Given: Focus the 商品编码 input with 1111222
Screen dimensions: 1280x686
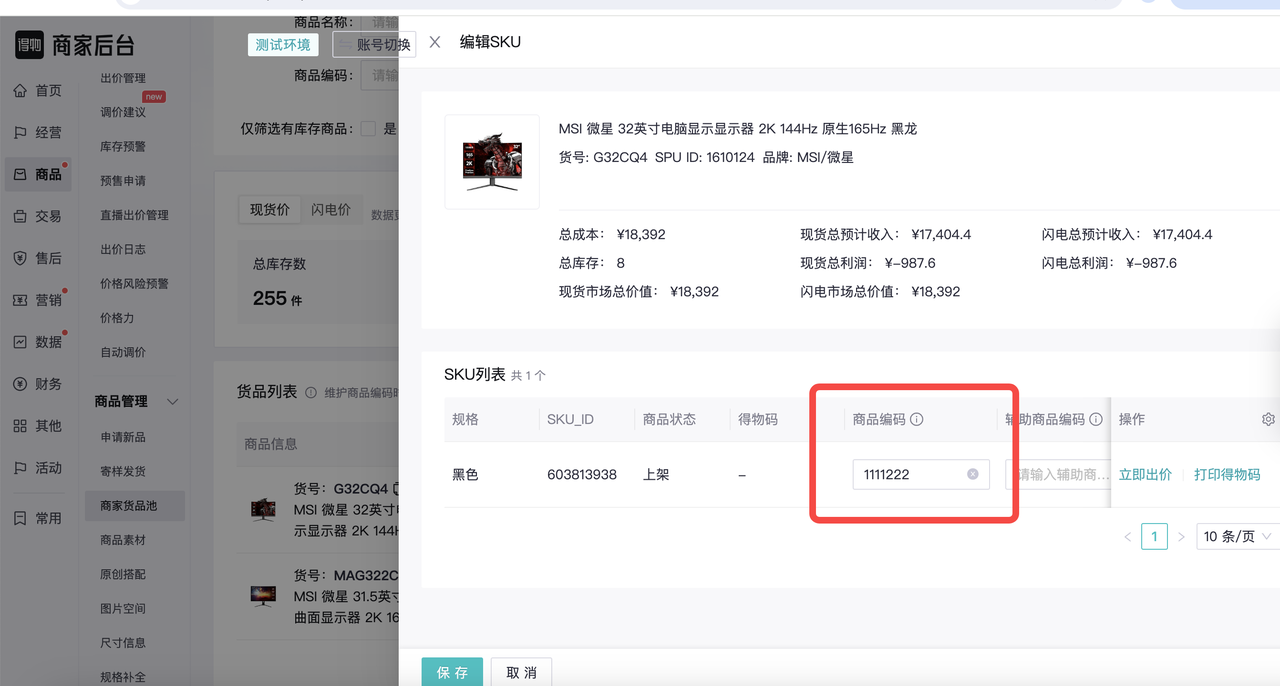Looking at the screenshot, I should (x=920, y=475).
